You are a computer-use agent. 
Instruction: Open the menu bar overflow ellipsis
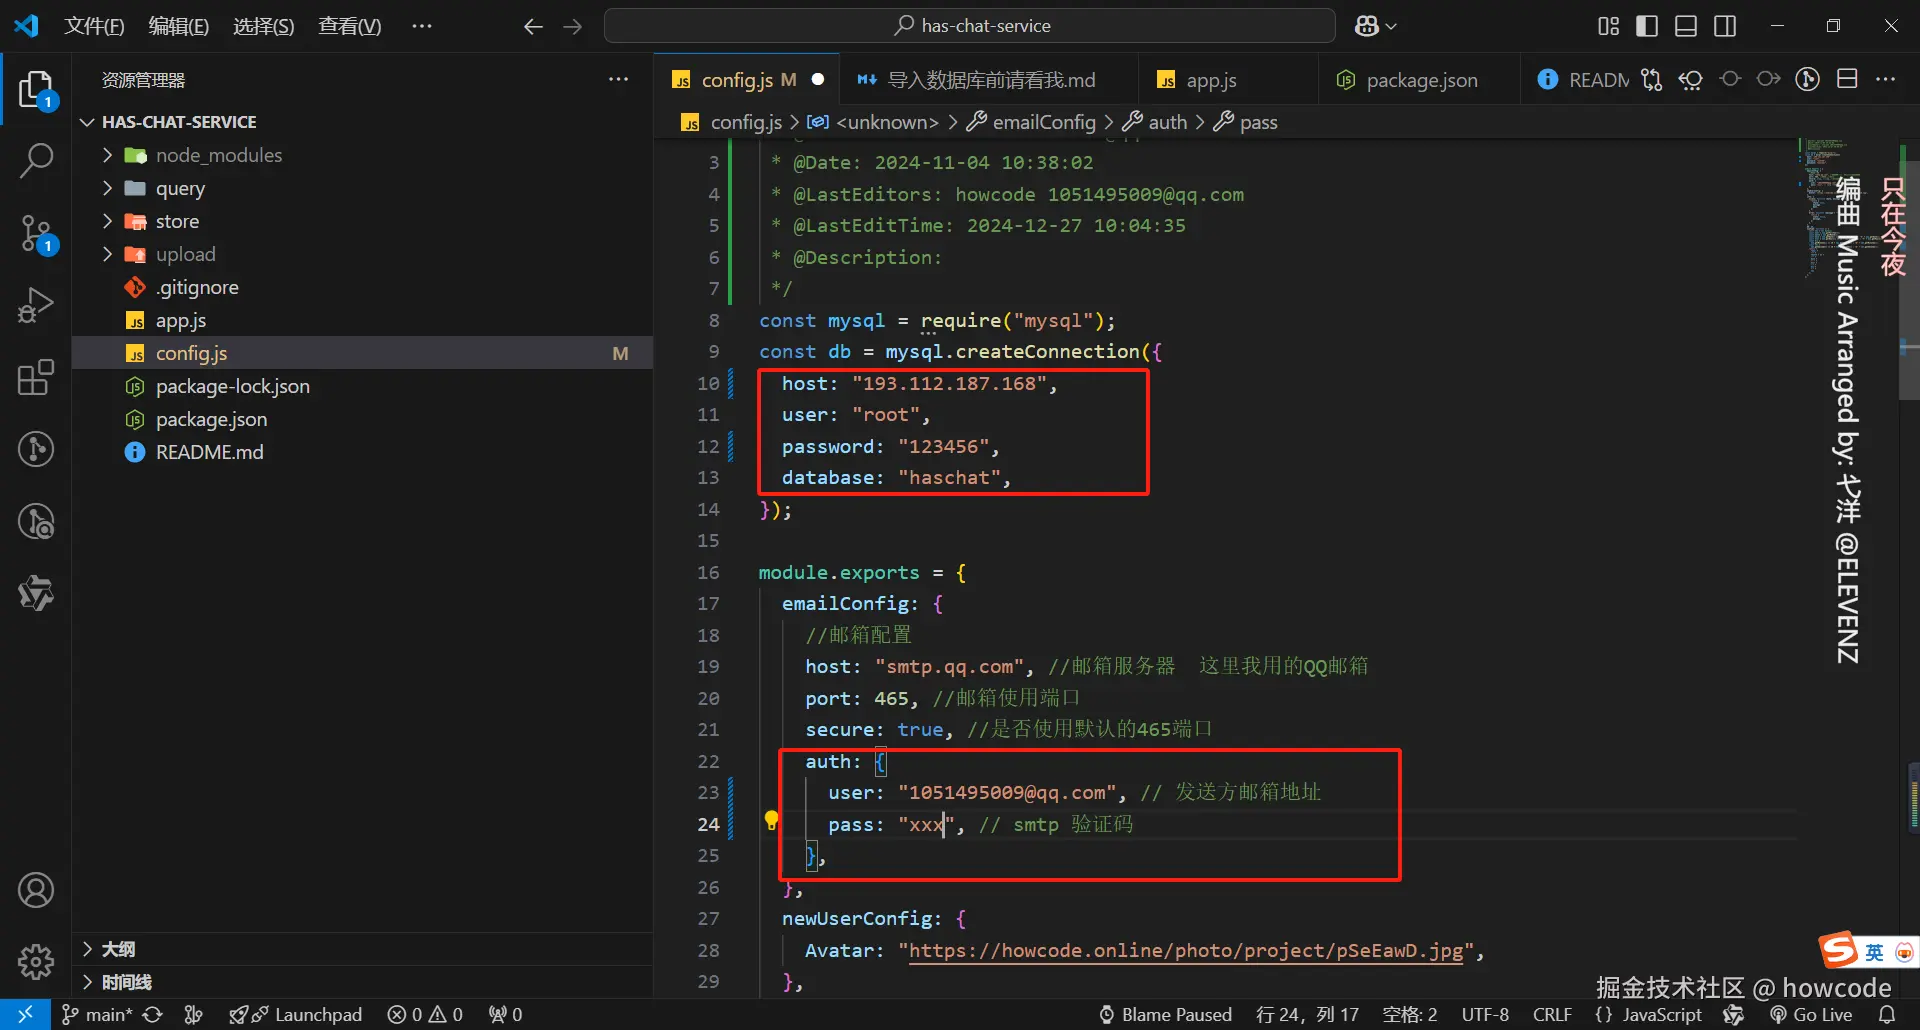point(422,26)
